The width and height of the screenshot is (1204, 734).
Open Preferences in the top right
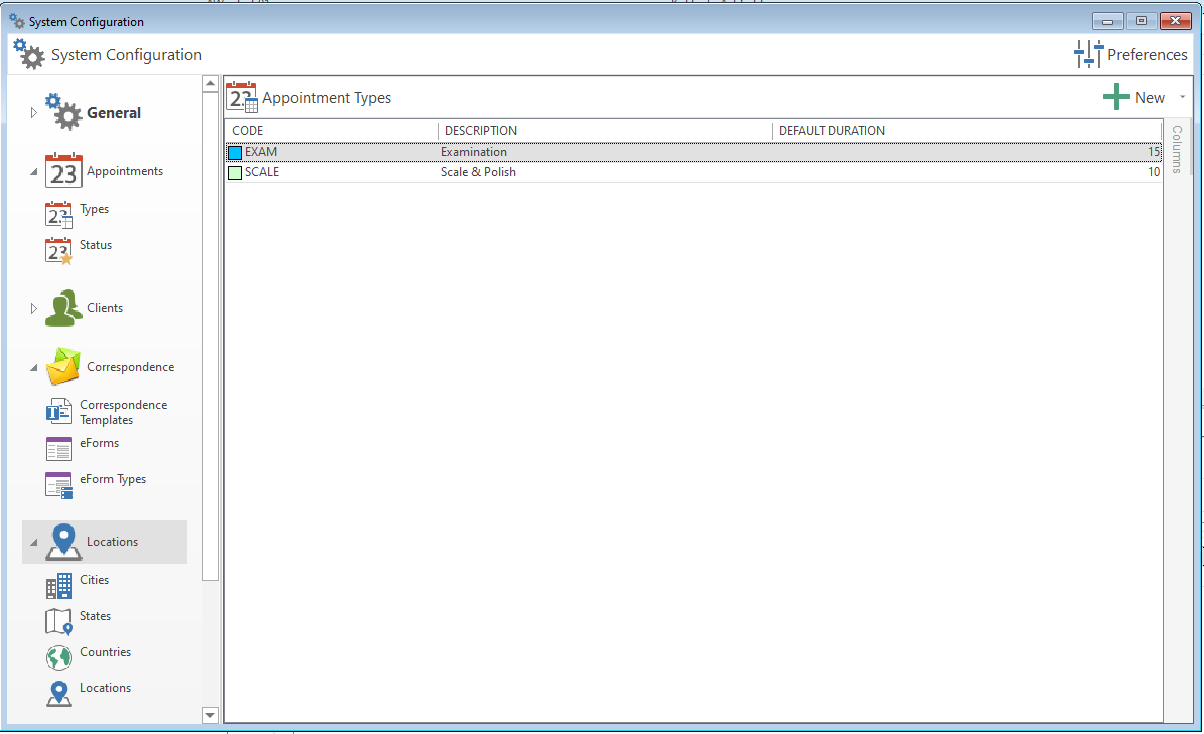pos(1131,55)
